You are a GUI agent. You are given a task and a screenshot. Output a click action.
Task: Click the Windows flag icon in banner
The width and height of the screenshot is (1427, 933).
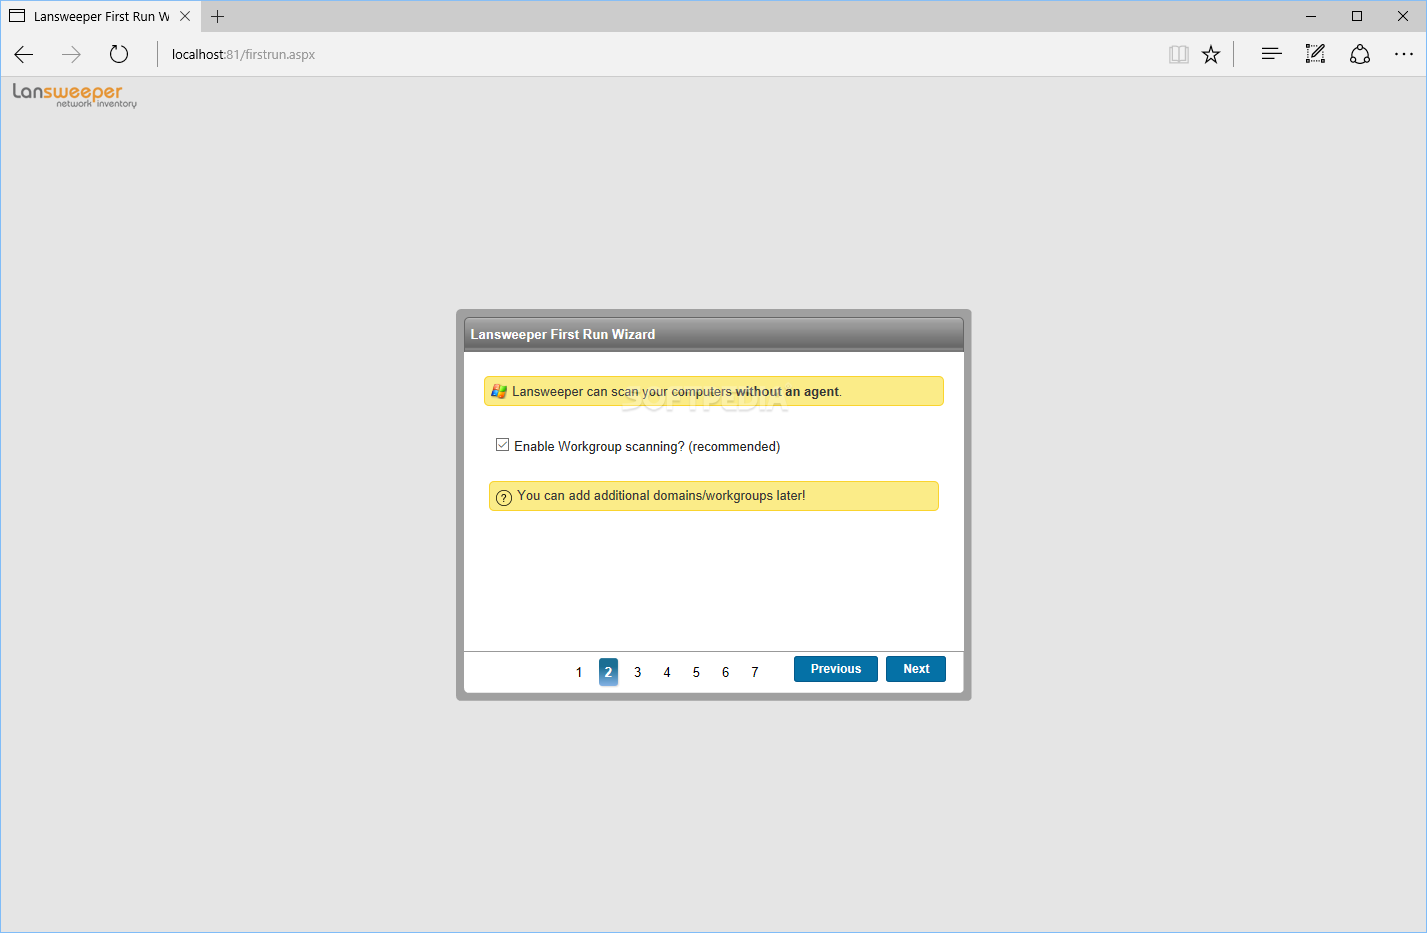tap(499, 391)
